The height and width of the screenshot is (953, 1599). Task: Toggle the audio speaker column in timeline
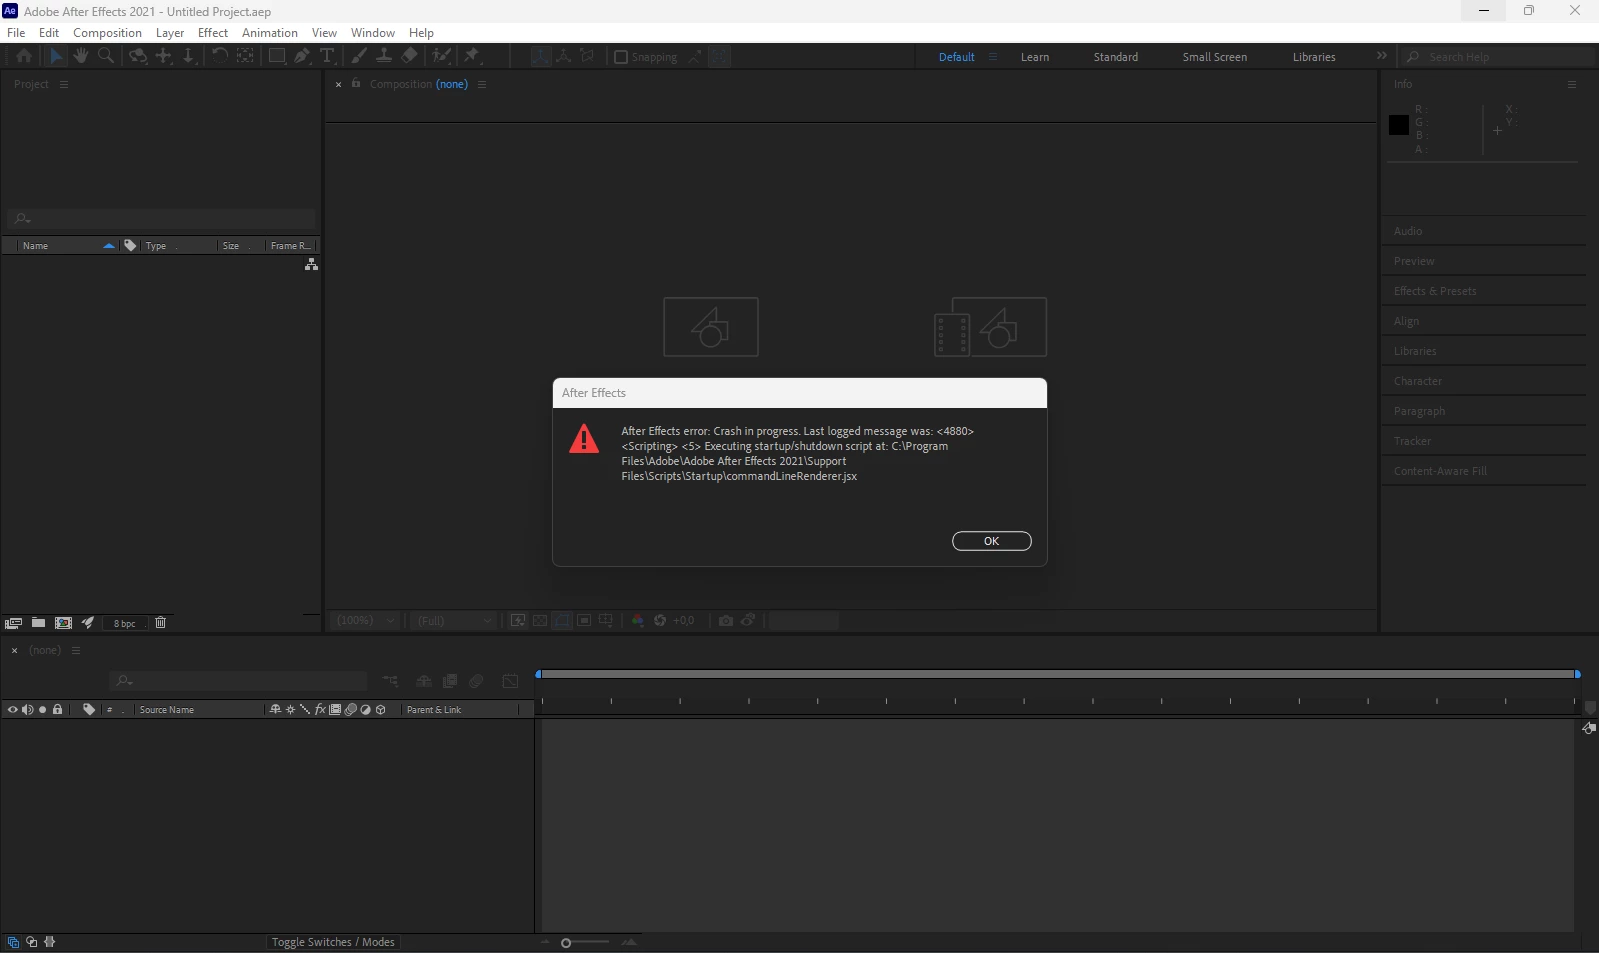[27, 710]
